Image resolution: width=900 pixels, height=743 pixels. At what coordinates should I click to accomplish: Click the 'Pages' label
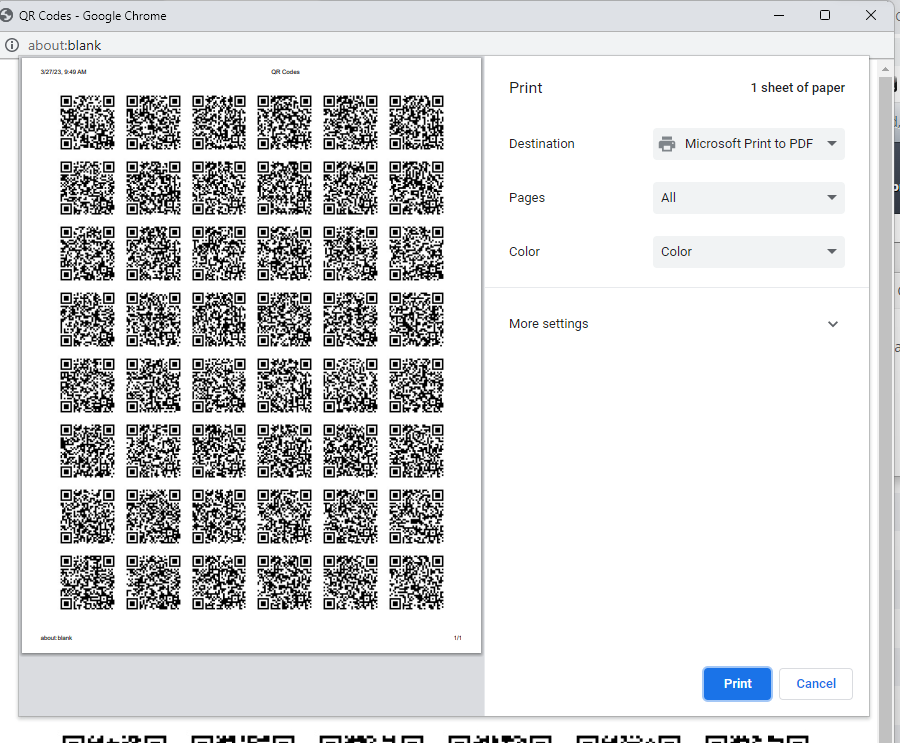(x=526, y=198)
